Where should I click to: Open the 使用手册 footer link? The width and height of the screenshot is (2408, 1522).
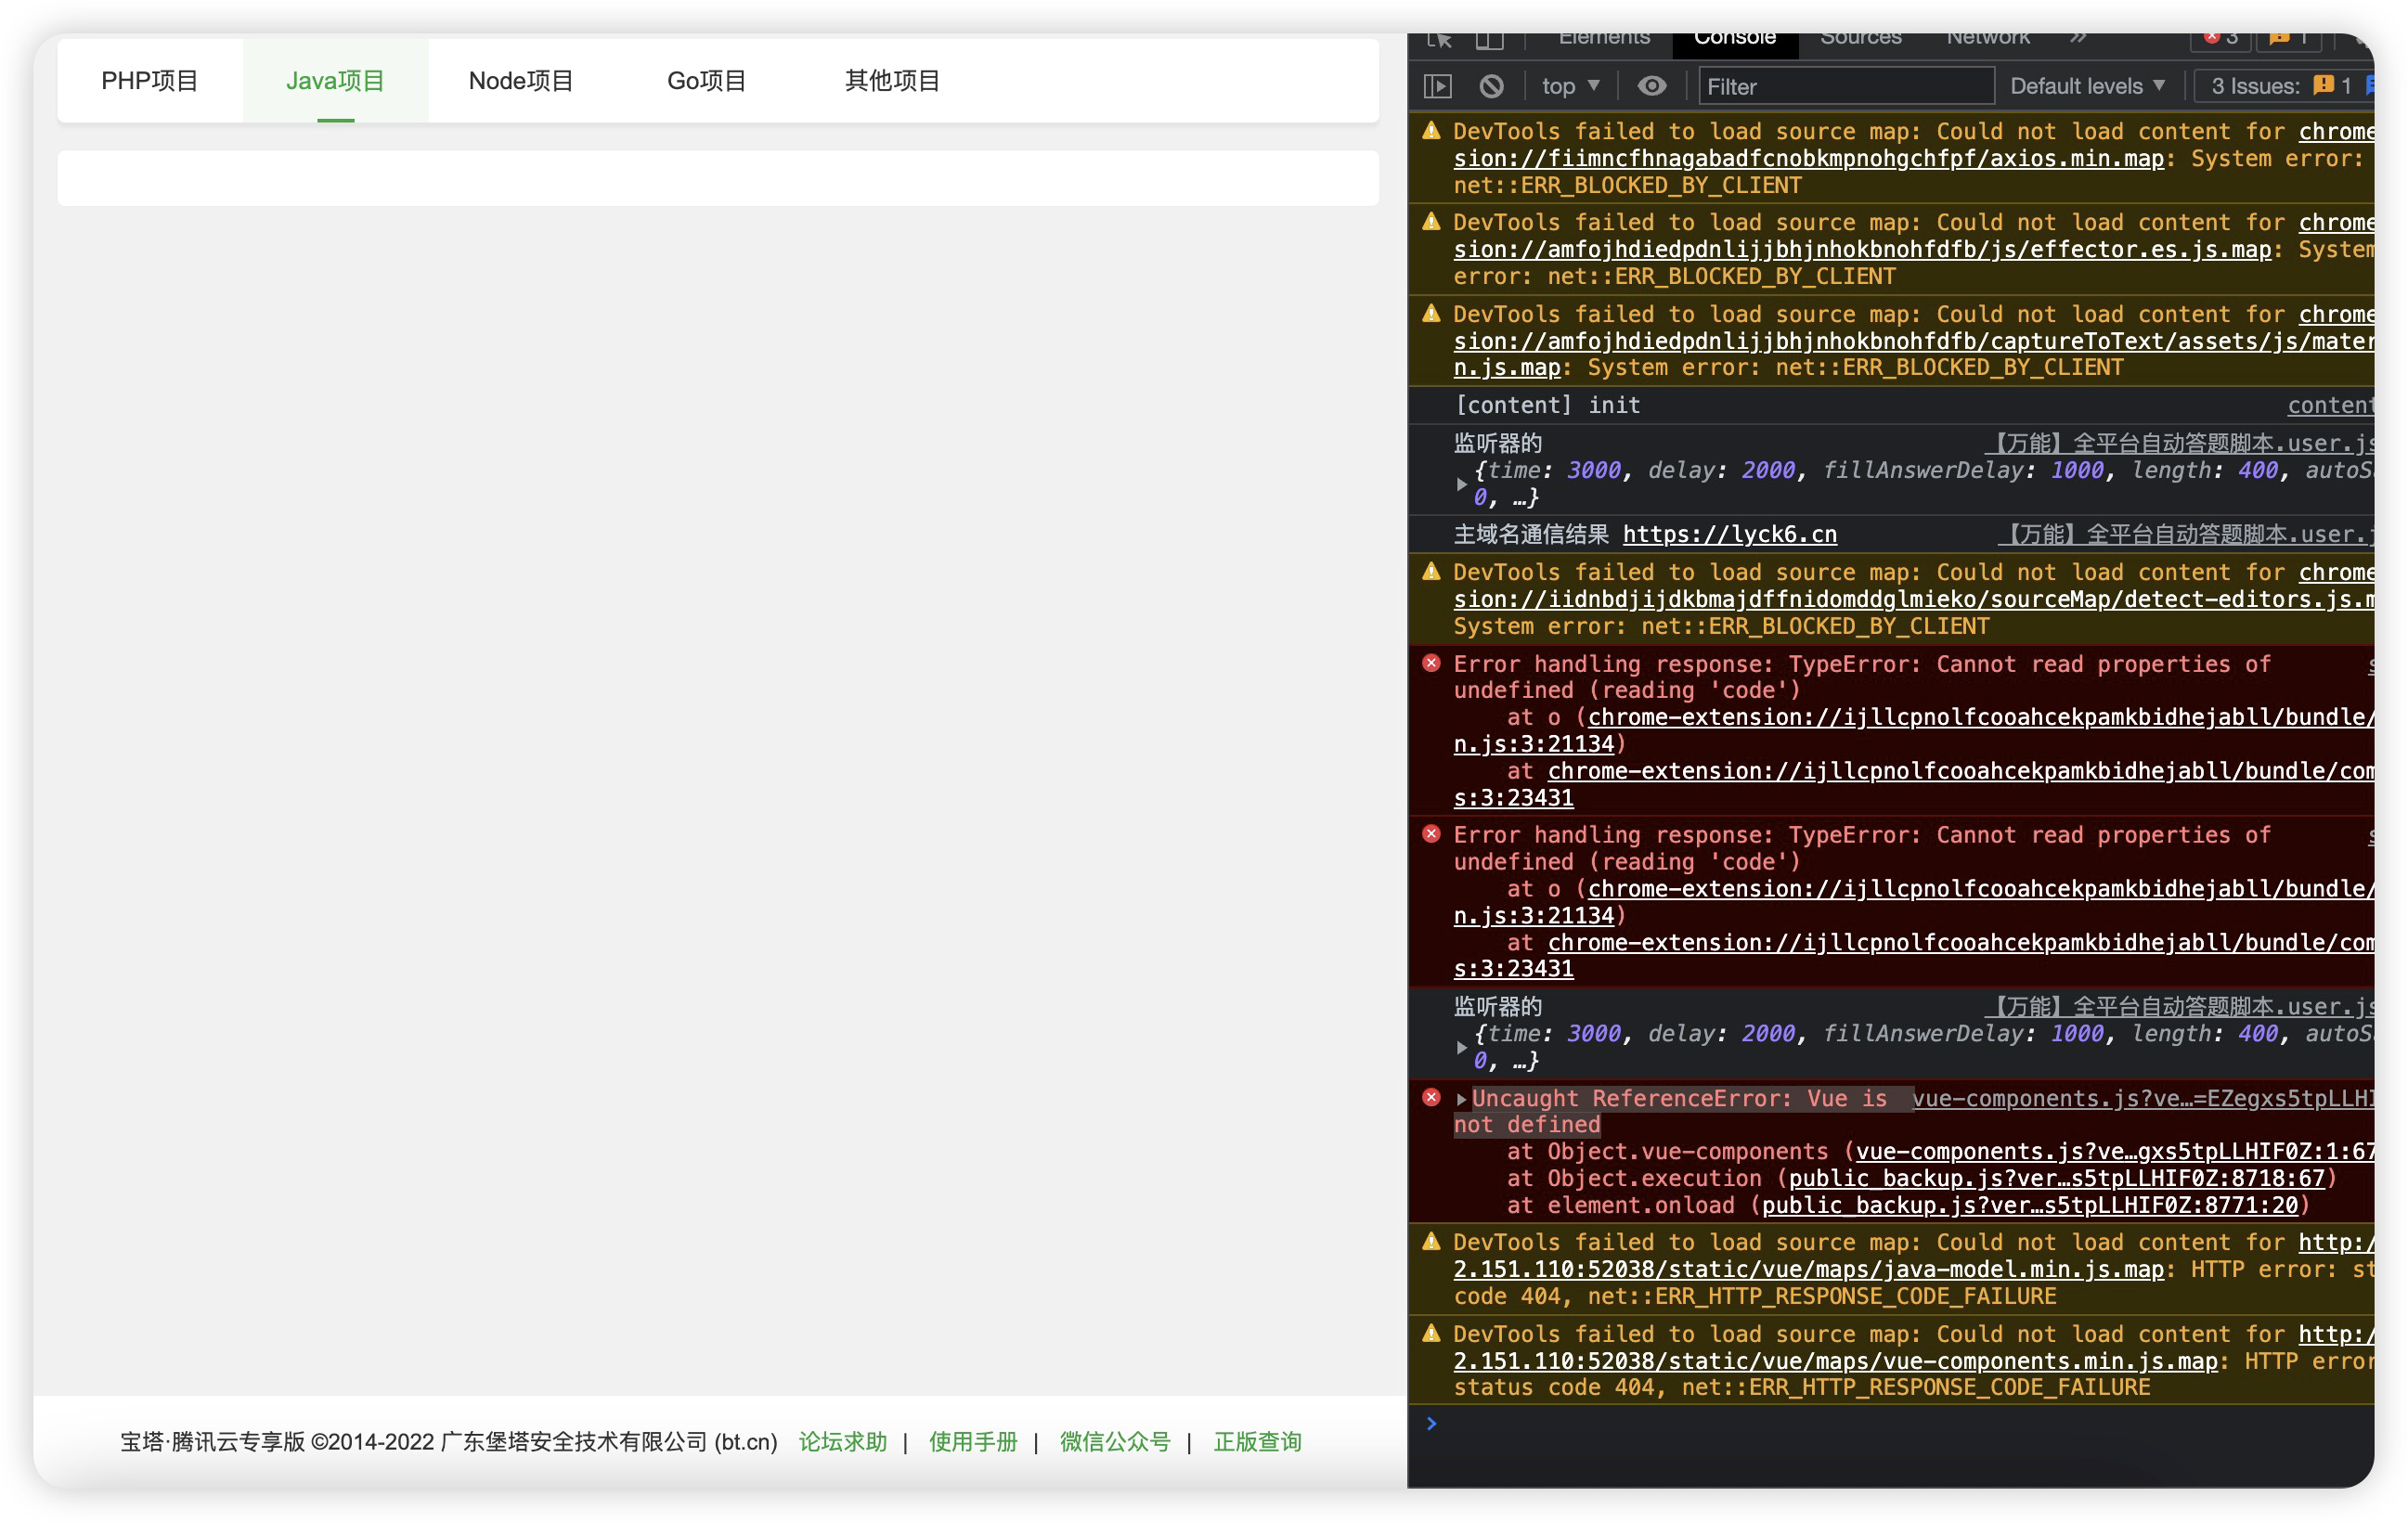click(x=973, y=1441)
